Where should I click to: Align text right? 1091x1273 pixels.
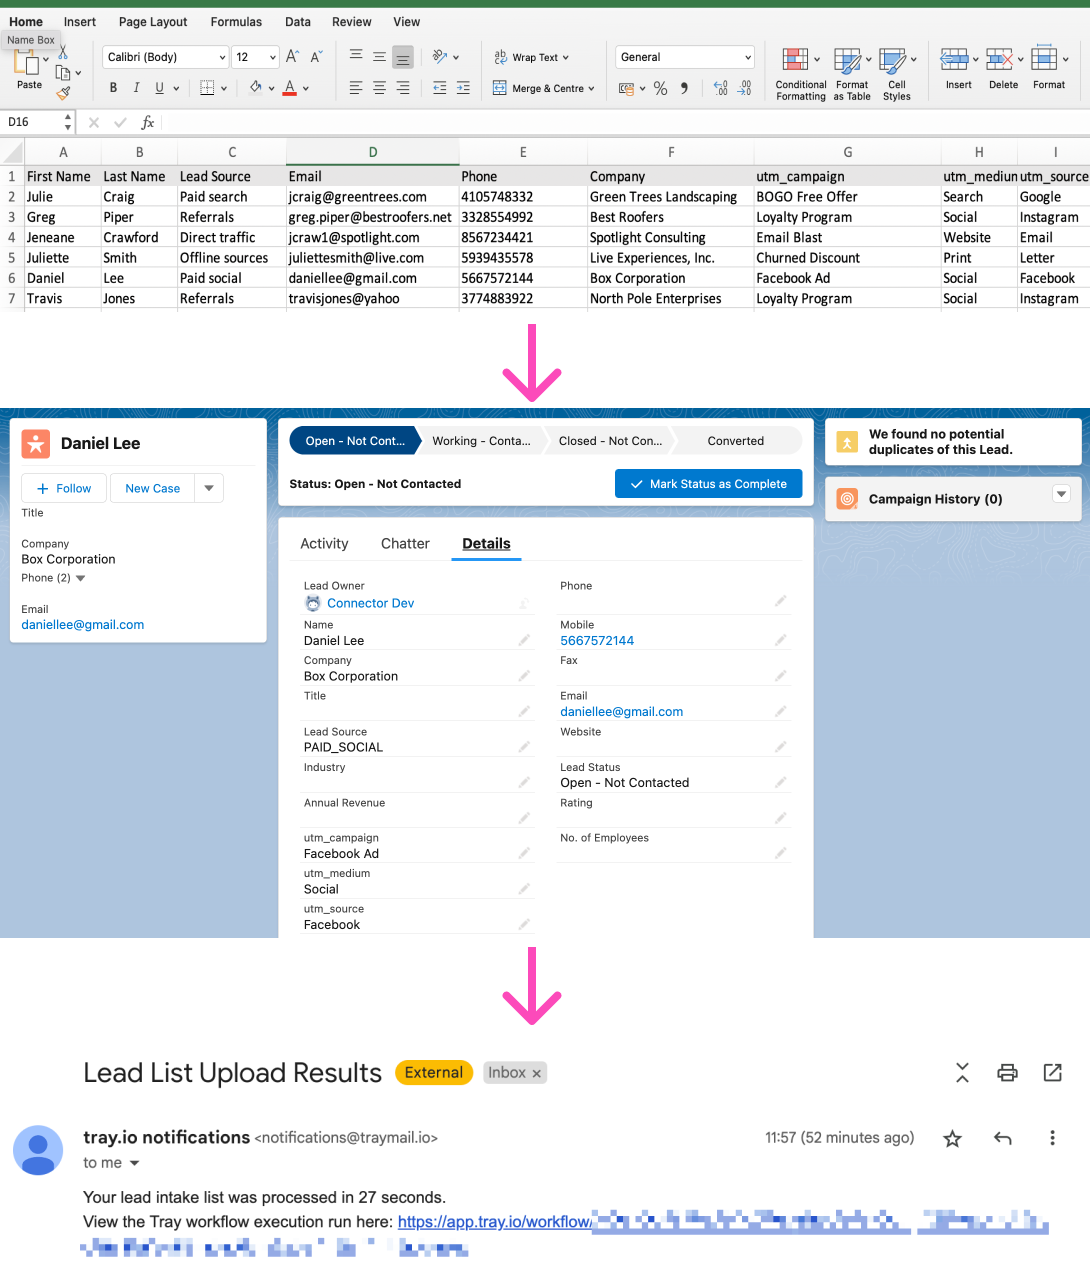tap(403, 88)
